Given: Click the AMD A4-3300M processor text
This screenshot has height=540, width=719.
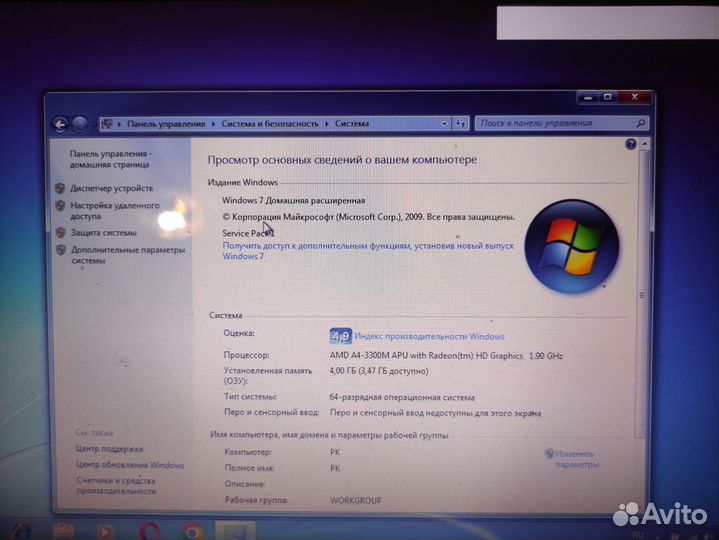Looking at the screenshot, I should click(446, 355).
